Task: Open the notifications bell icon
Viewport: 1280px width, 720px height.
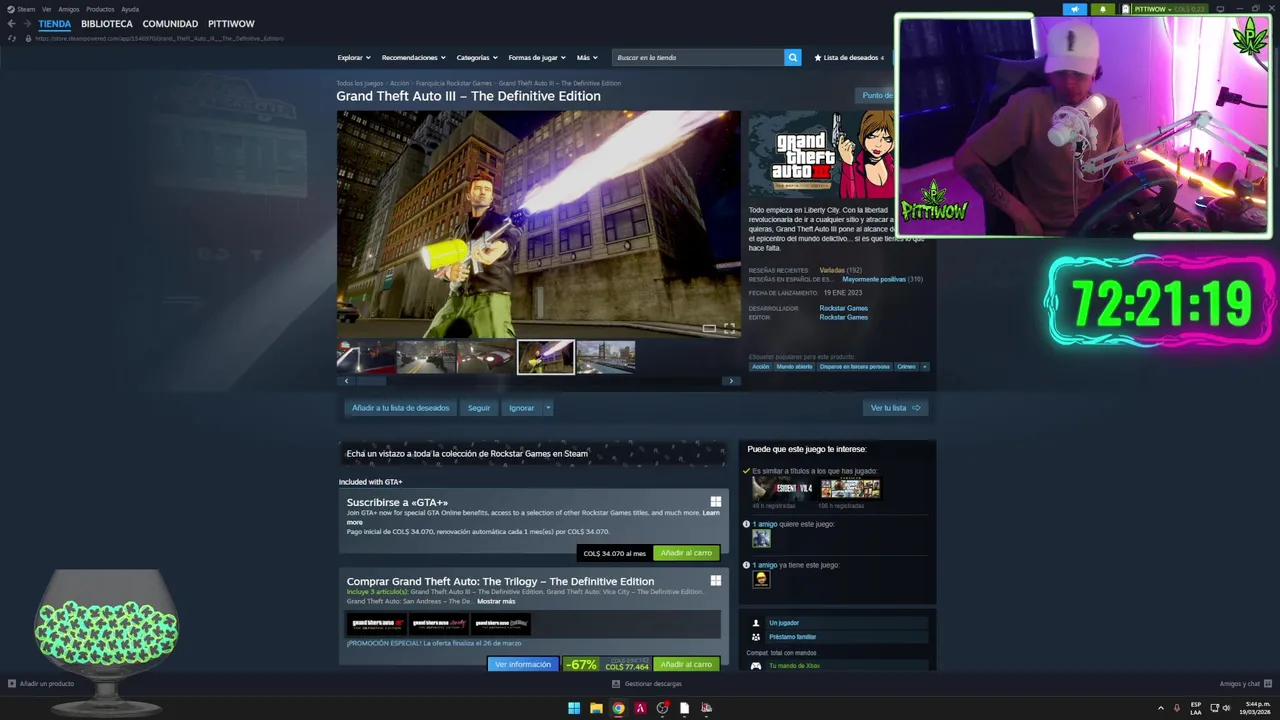Action: tap(1103, 9)
